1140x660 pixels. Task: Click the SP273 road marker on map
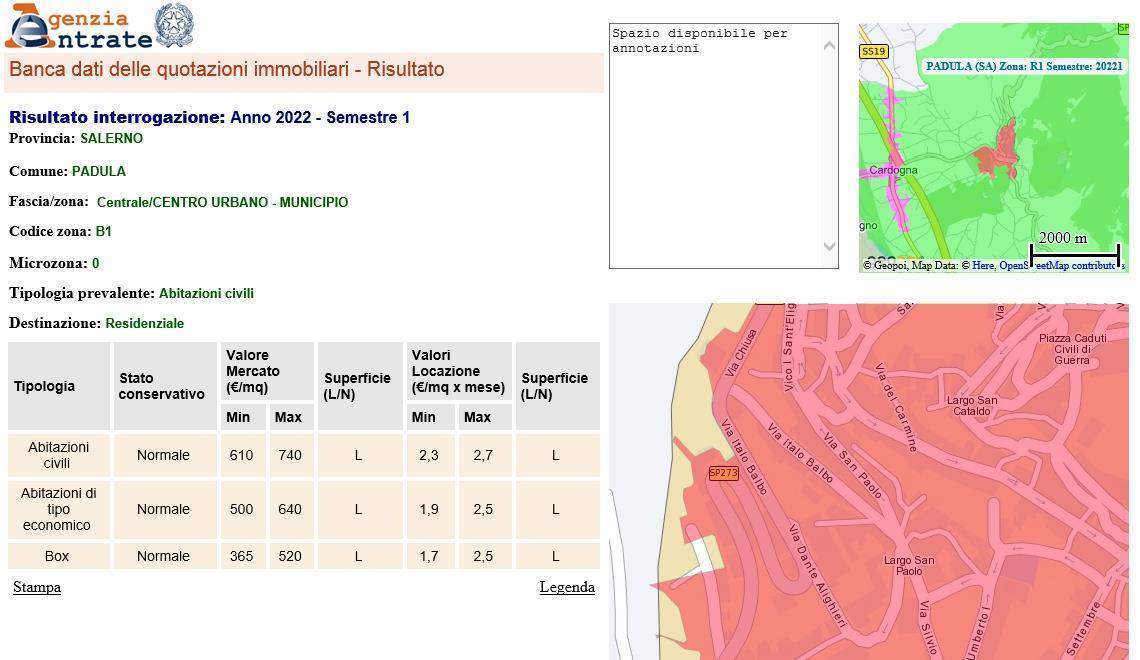coord(723,473)
